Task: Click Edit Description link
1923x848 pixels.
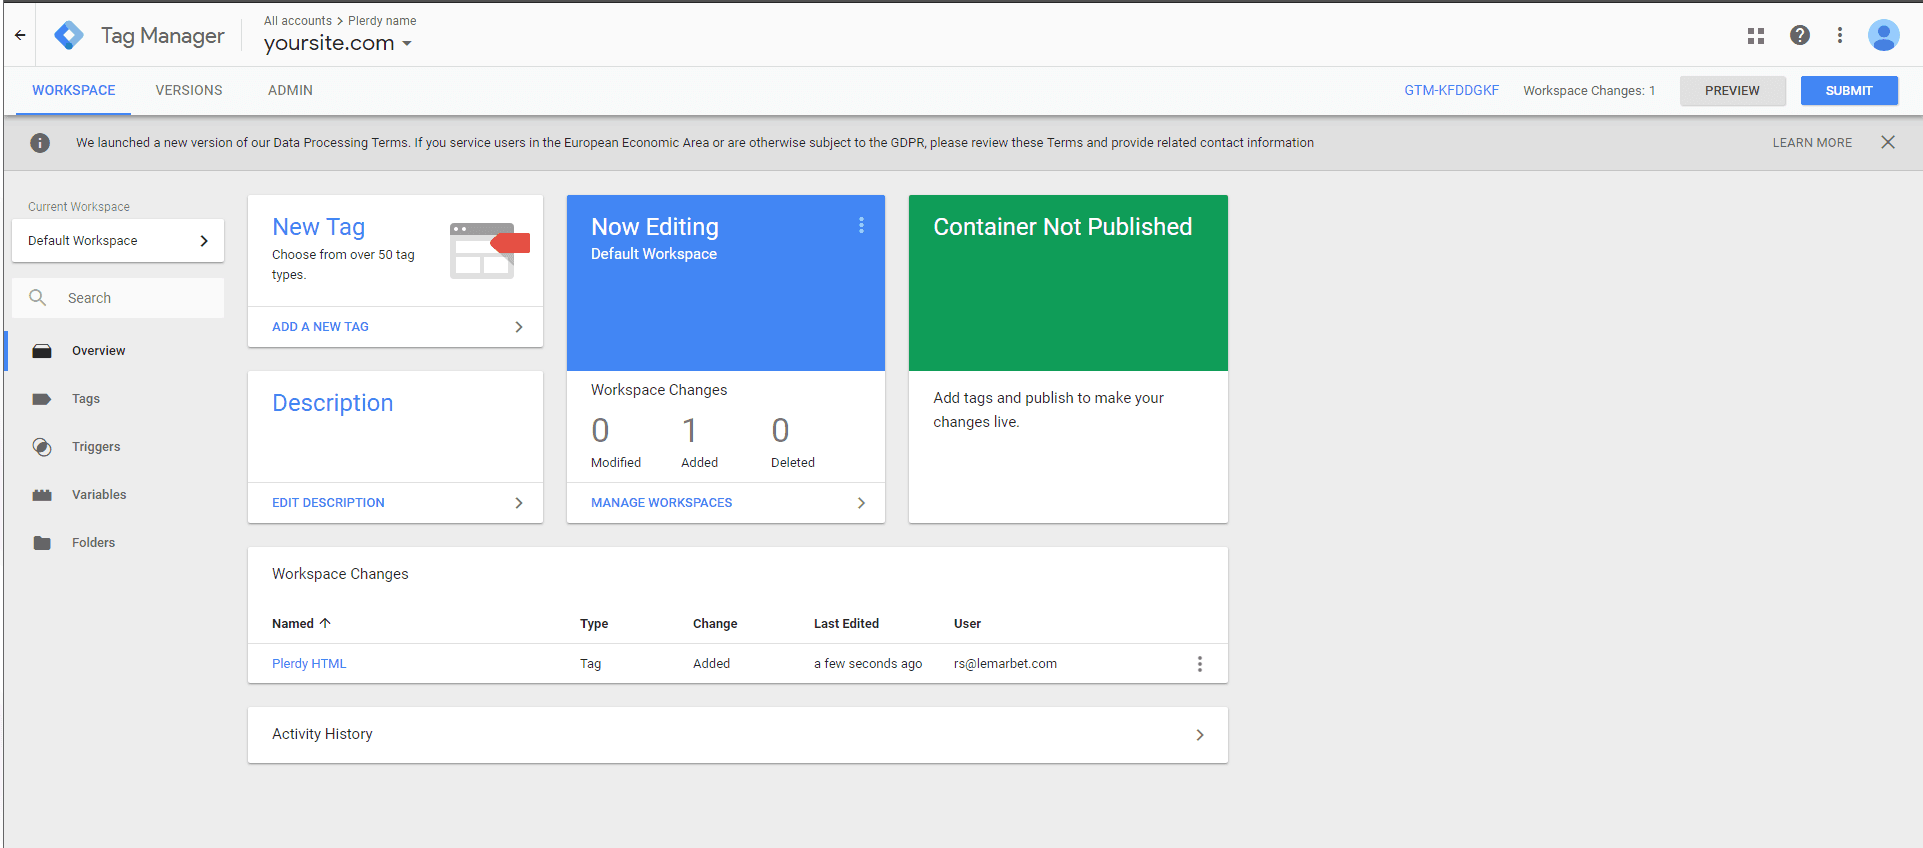Action: (x=328, y=503)
